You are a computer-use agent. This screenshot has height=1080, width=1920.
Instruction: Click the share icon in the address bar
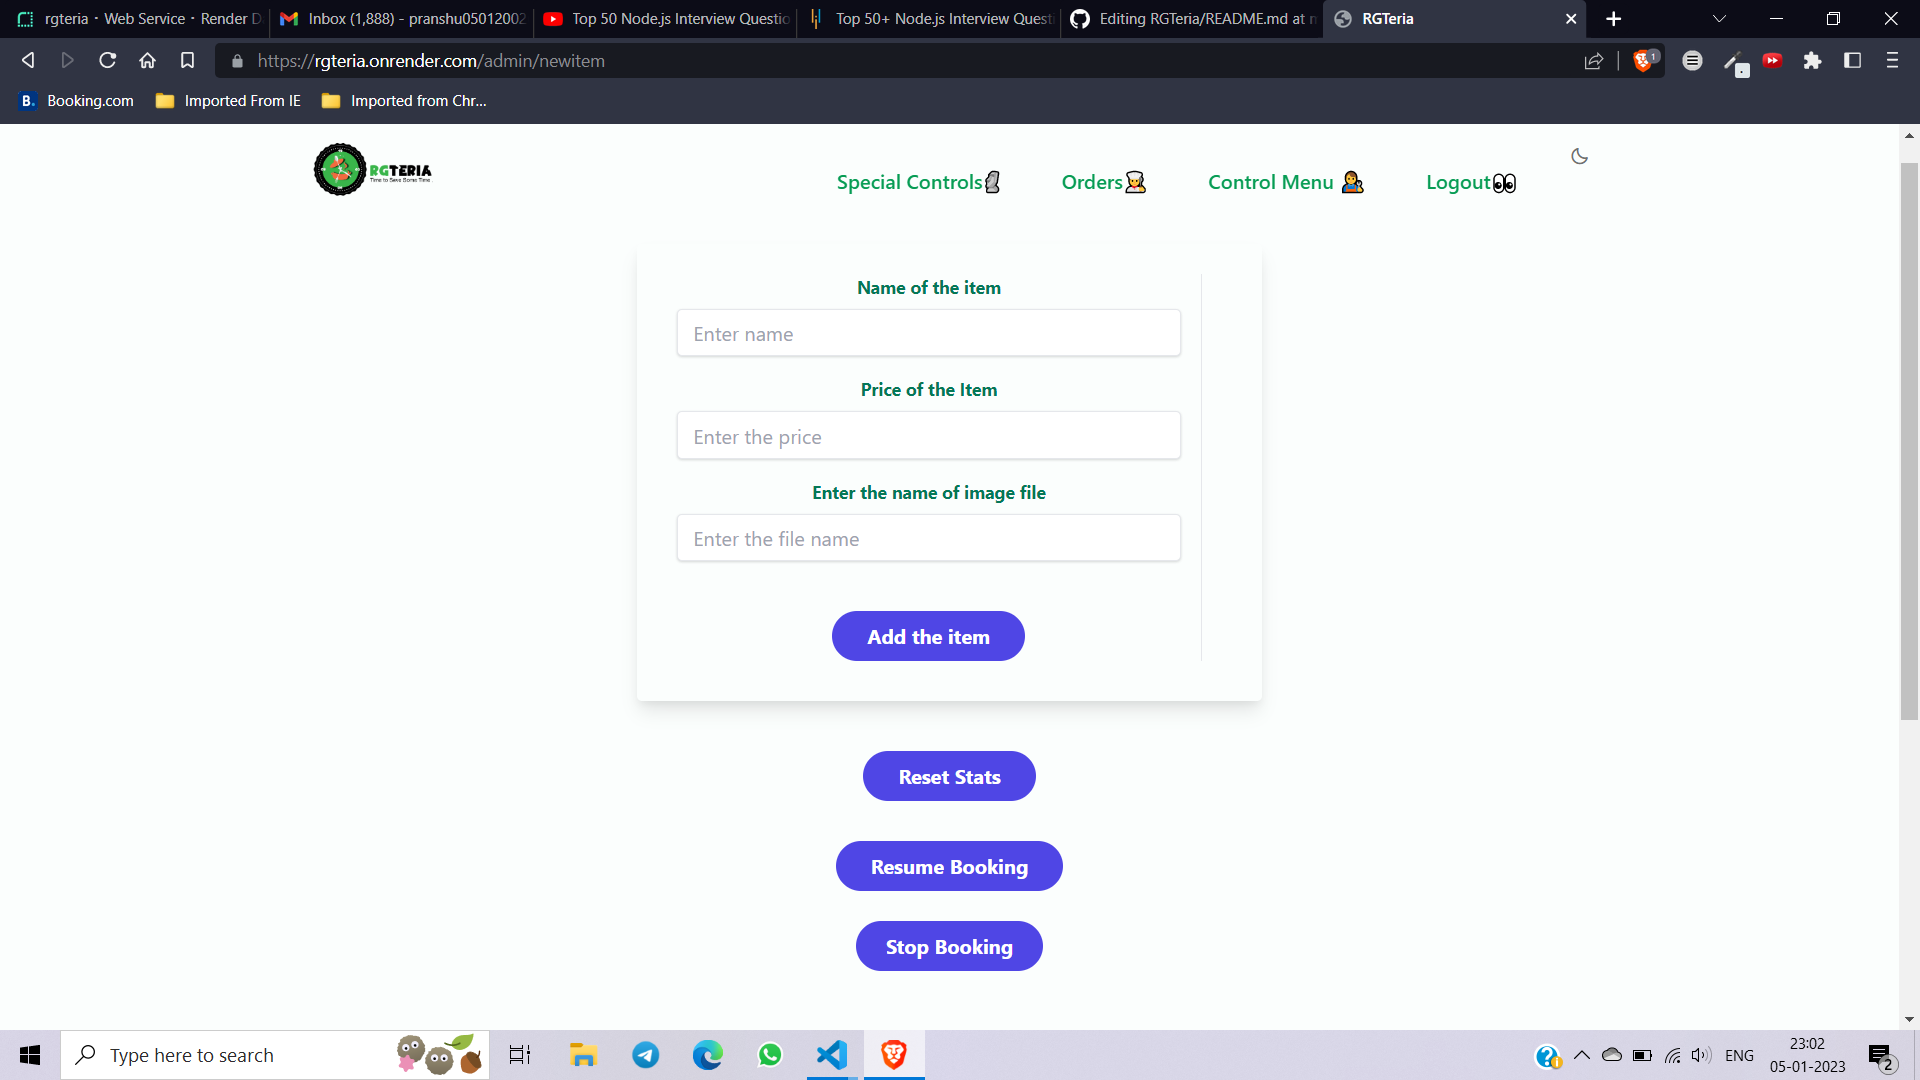coord(1592,61)
